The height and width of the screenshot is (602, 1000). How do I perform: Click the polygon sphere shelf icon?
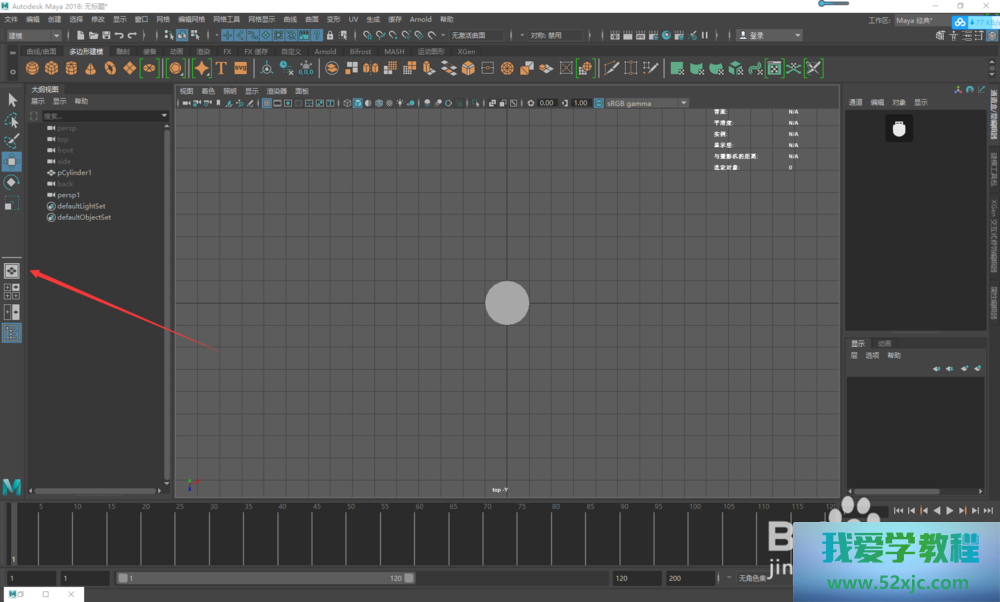(33, 68)
